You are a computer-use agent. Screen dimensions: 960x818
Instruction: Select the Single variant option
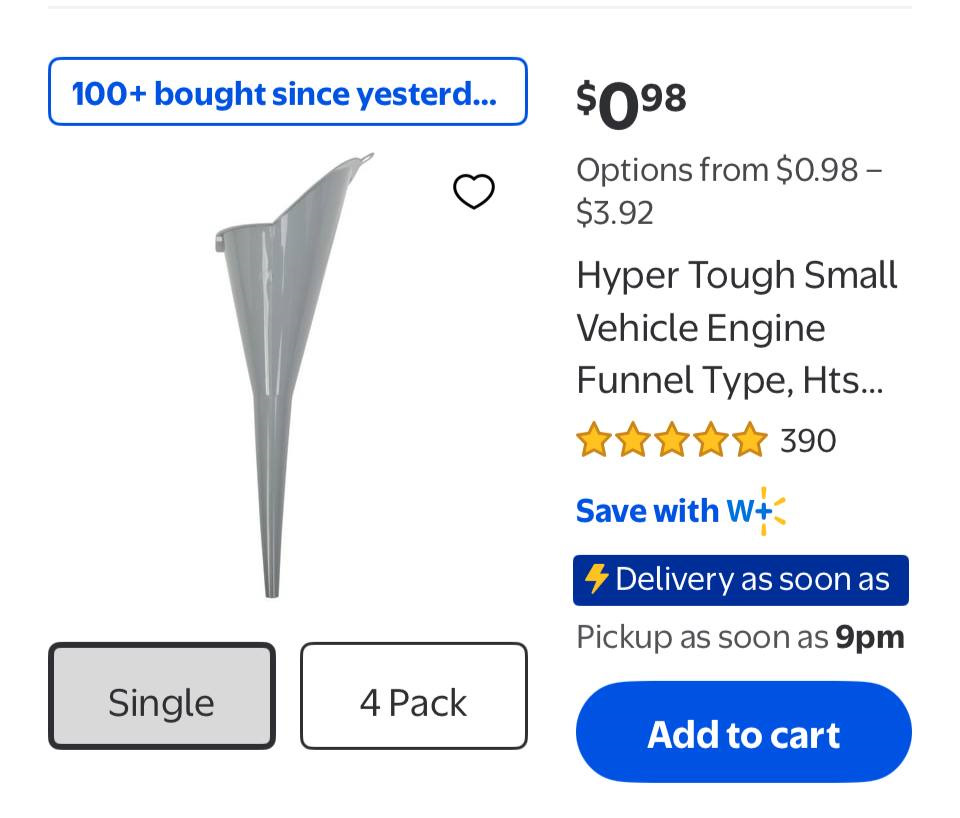[161, 696]
